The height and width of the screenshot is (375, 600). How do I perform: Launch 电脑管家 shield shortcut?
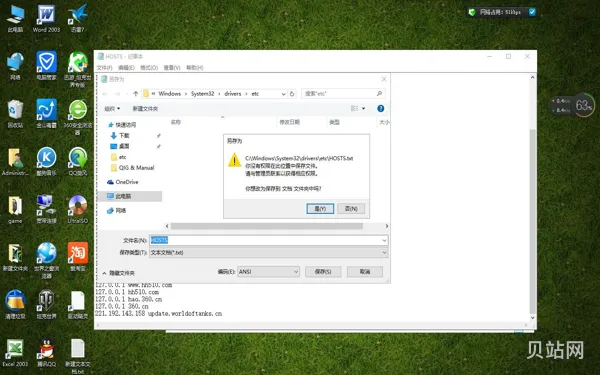pos(46,66)
